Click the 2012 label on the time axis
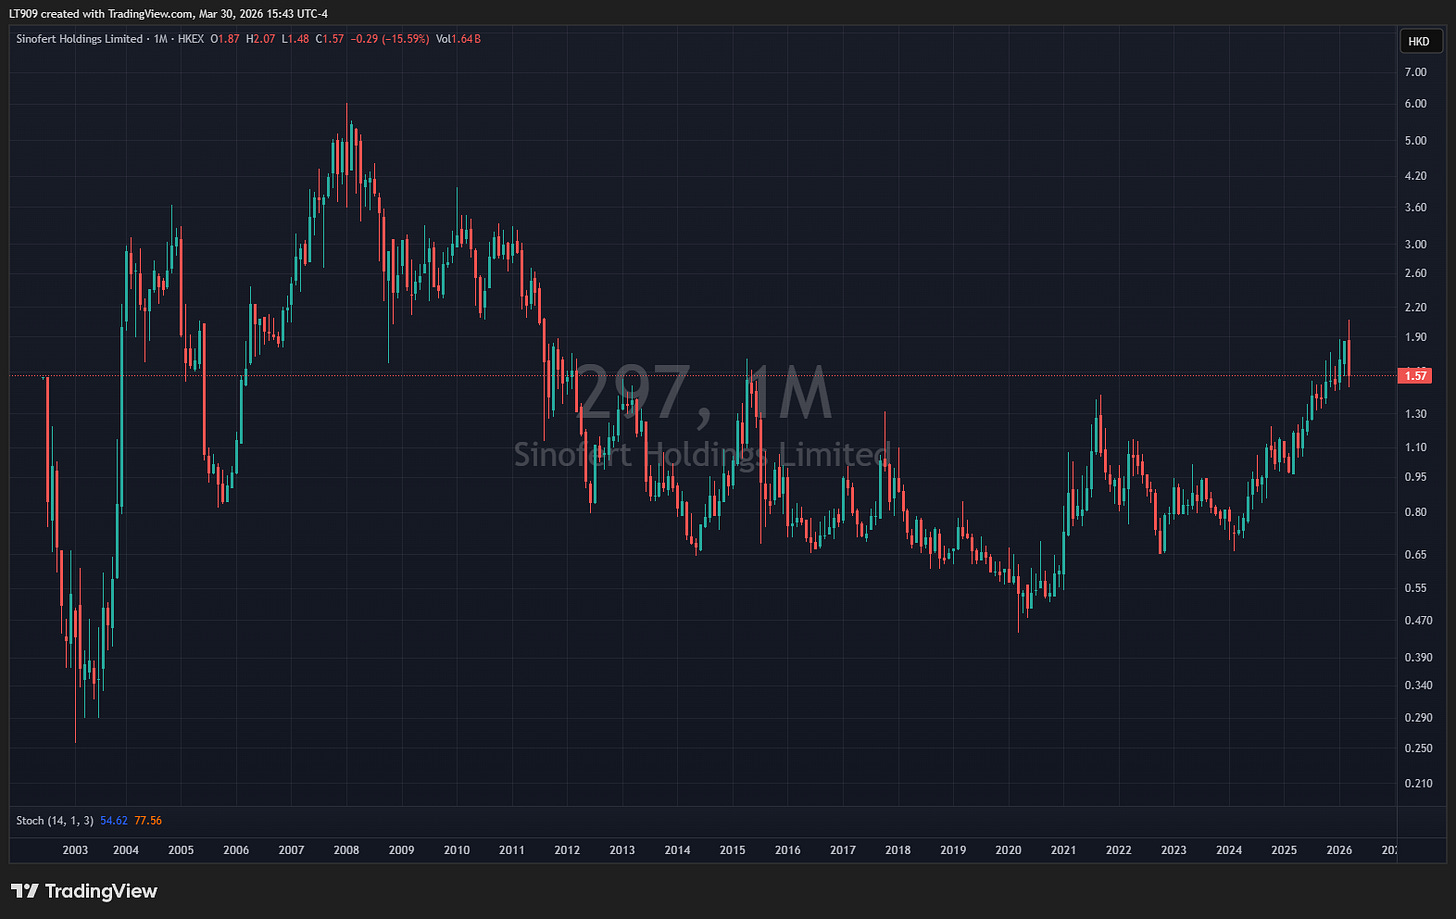1456x919 pixels. point(567,851)
